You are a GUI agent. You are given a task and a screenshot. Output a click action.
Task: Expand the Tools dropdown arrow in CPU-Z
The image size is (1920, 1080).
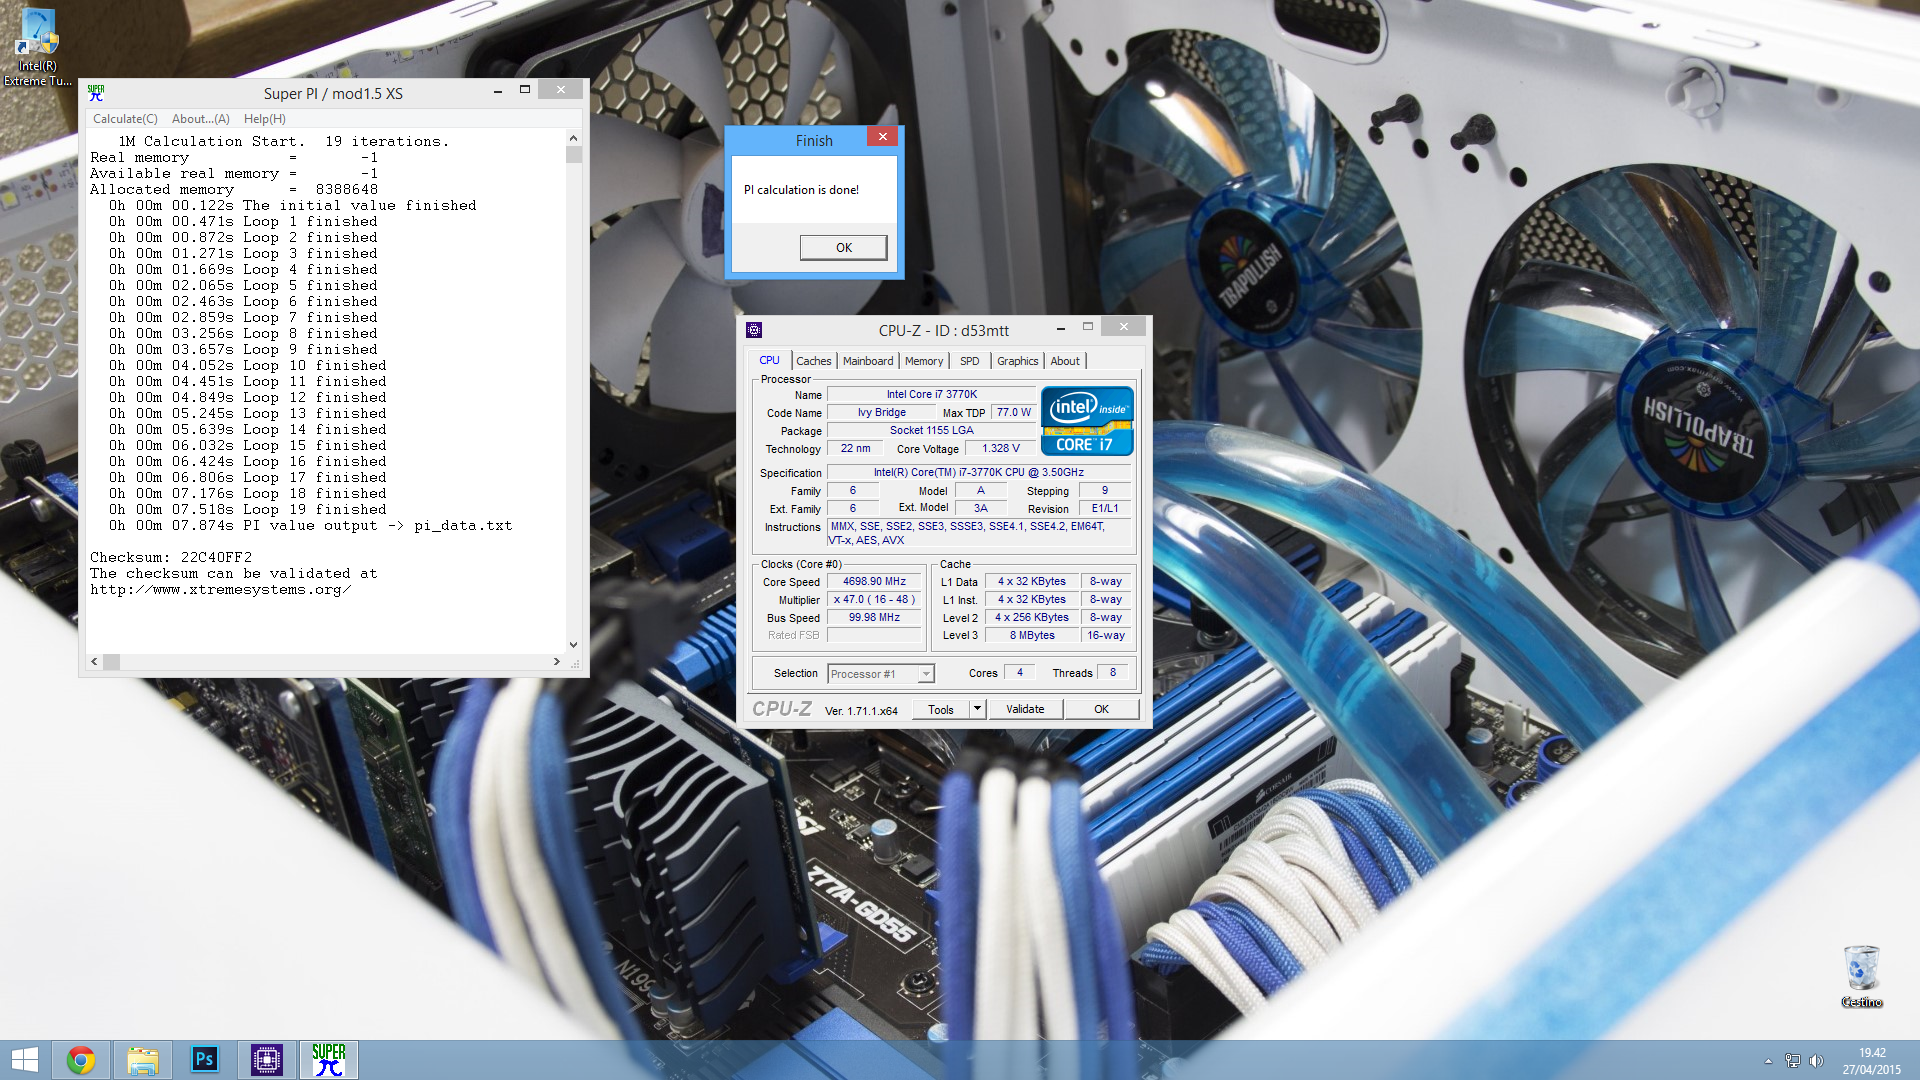point(977,710)
